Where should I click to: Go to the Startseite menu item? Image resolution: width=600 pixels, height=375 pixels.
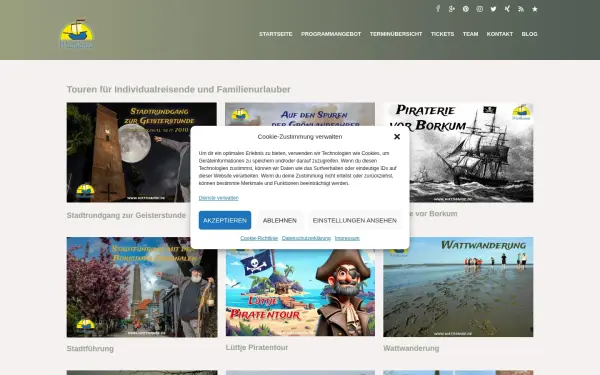coord(276,34)
